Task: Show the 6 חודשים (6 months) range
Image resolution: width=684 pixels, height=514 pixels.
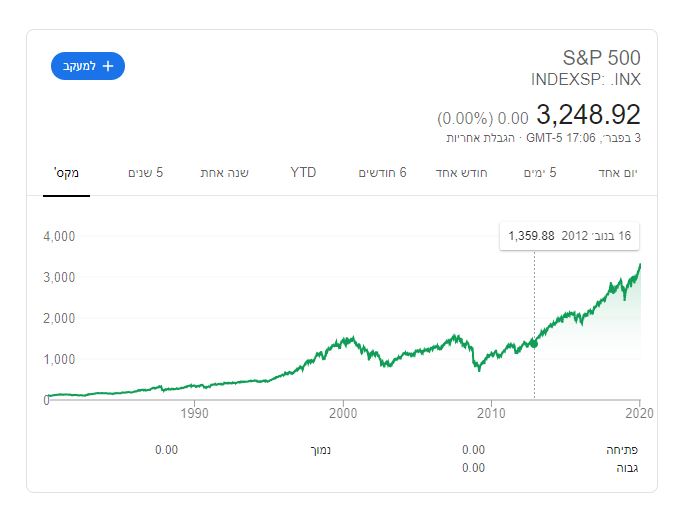Action: tap(382, 173)
